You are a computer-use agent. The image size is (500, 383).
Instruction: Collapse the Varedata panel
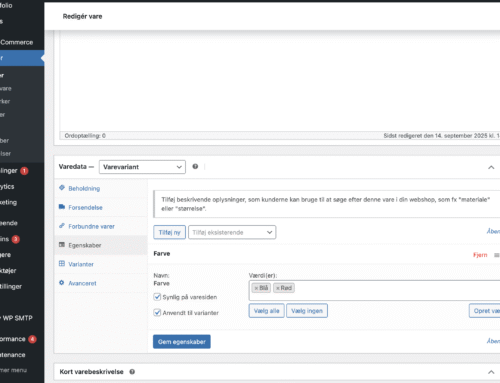[x=491, y=167]
